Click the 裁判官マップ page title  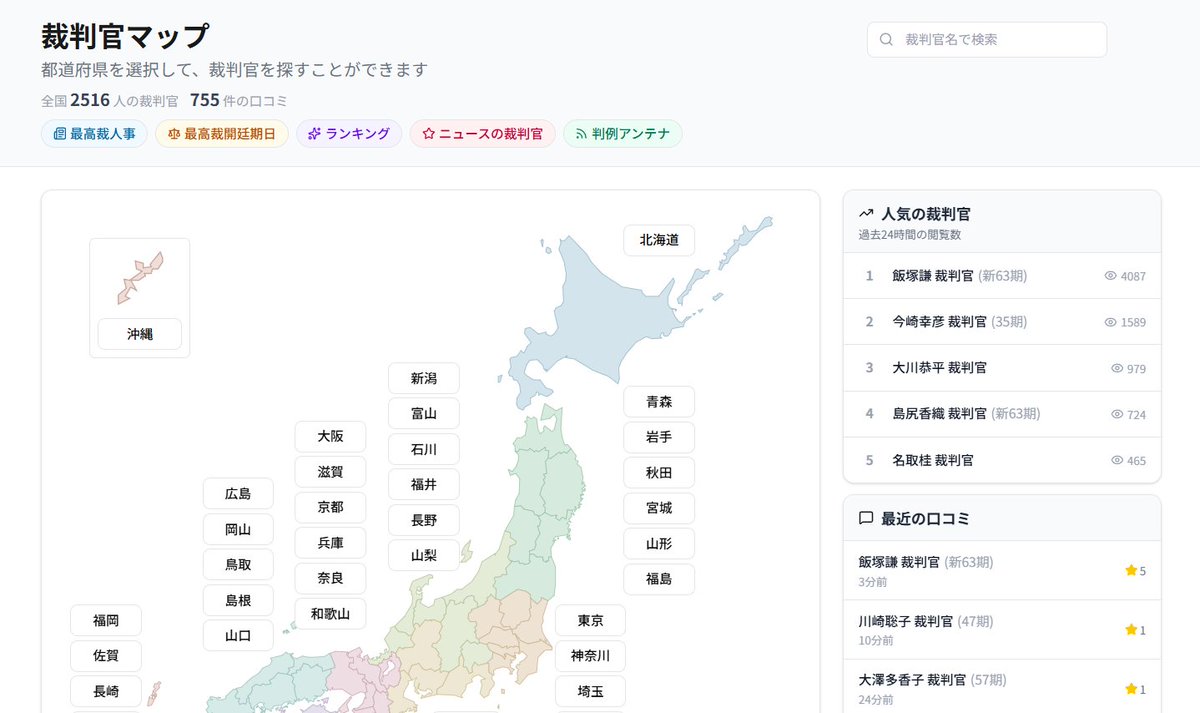125,36
